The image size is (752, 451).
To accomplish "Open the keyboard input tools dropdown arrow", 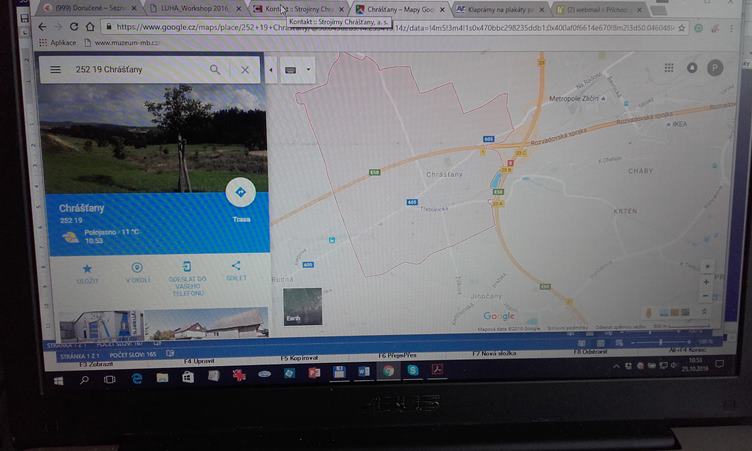I will click(x=308, y=70).
